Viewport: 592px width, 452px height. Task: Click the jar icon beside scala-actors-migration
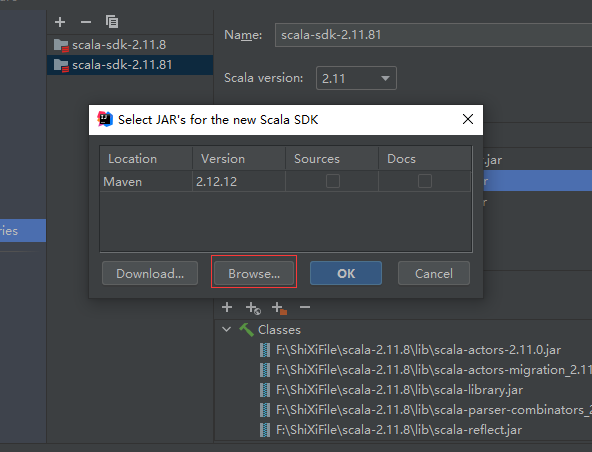click(x=265, y=370)
